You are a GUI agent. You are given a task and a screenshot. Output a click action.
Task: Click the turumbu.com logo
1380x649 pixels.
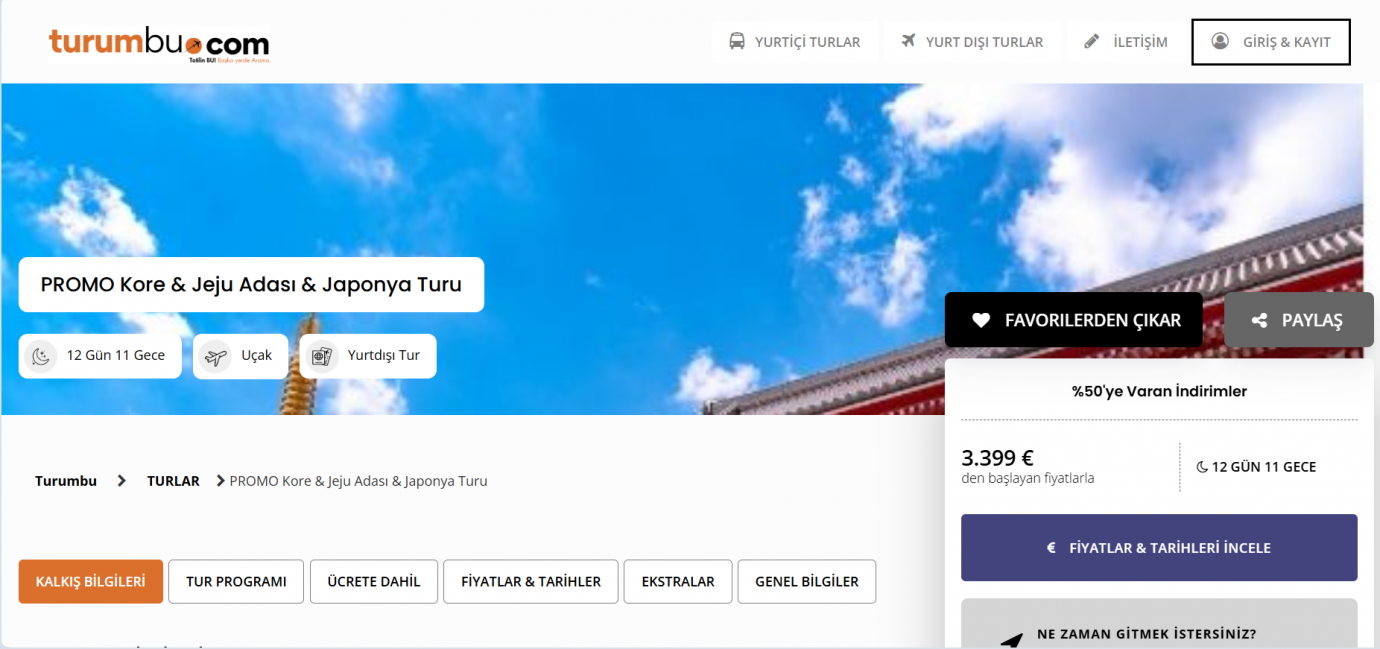click(x=159, y=44)
